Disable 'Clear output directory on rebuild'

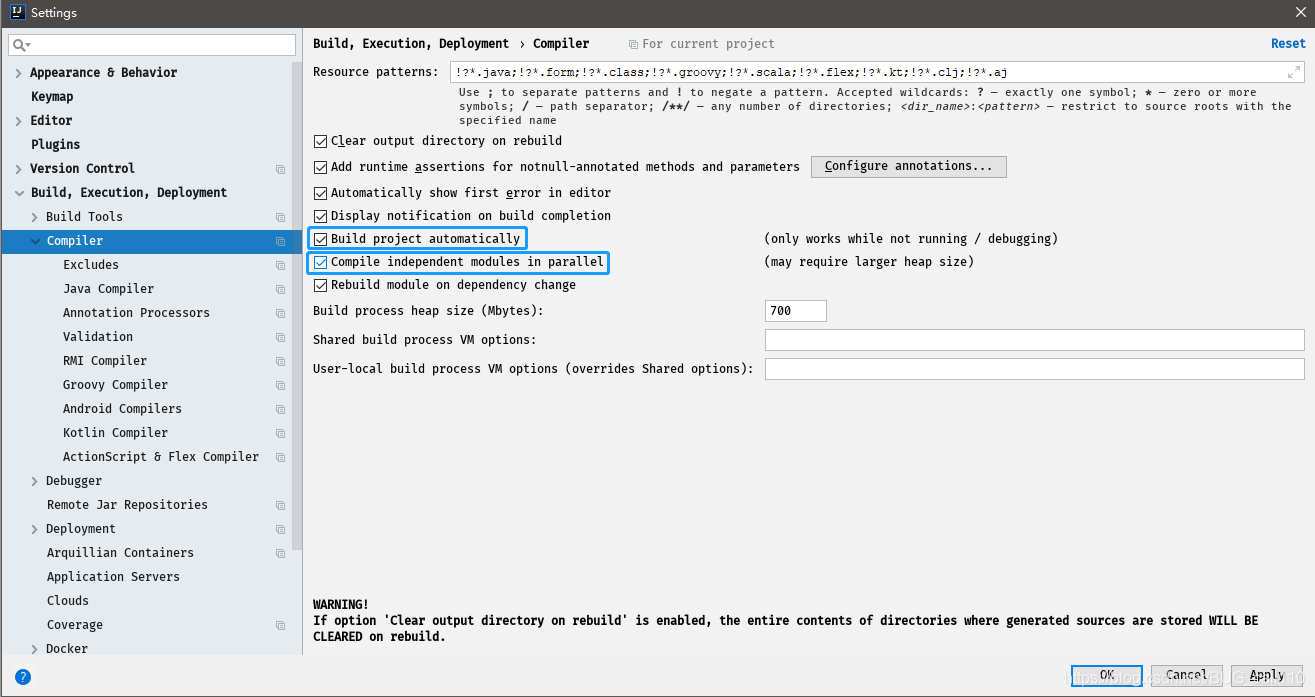(x=320, y=142)
